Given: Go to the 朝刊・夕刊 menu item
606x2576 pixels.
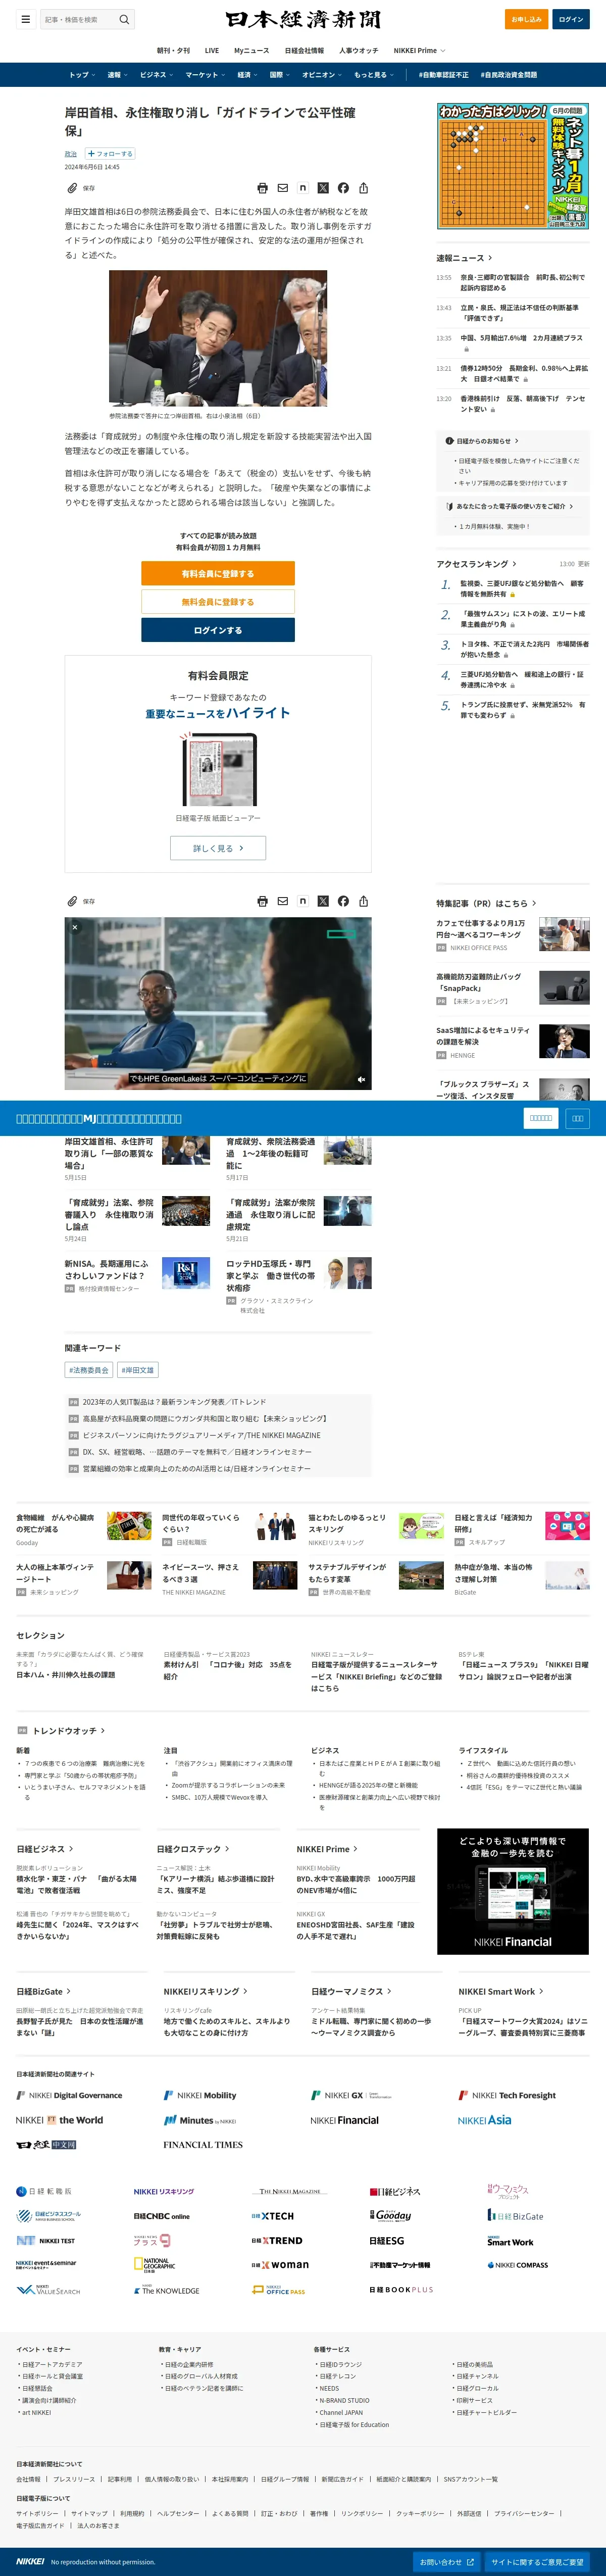Looking at the screenshot, I should pos(173,50).
